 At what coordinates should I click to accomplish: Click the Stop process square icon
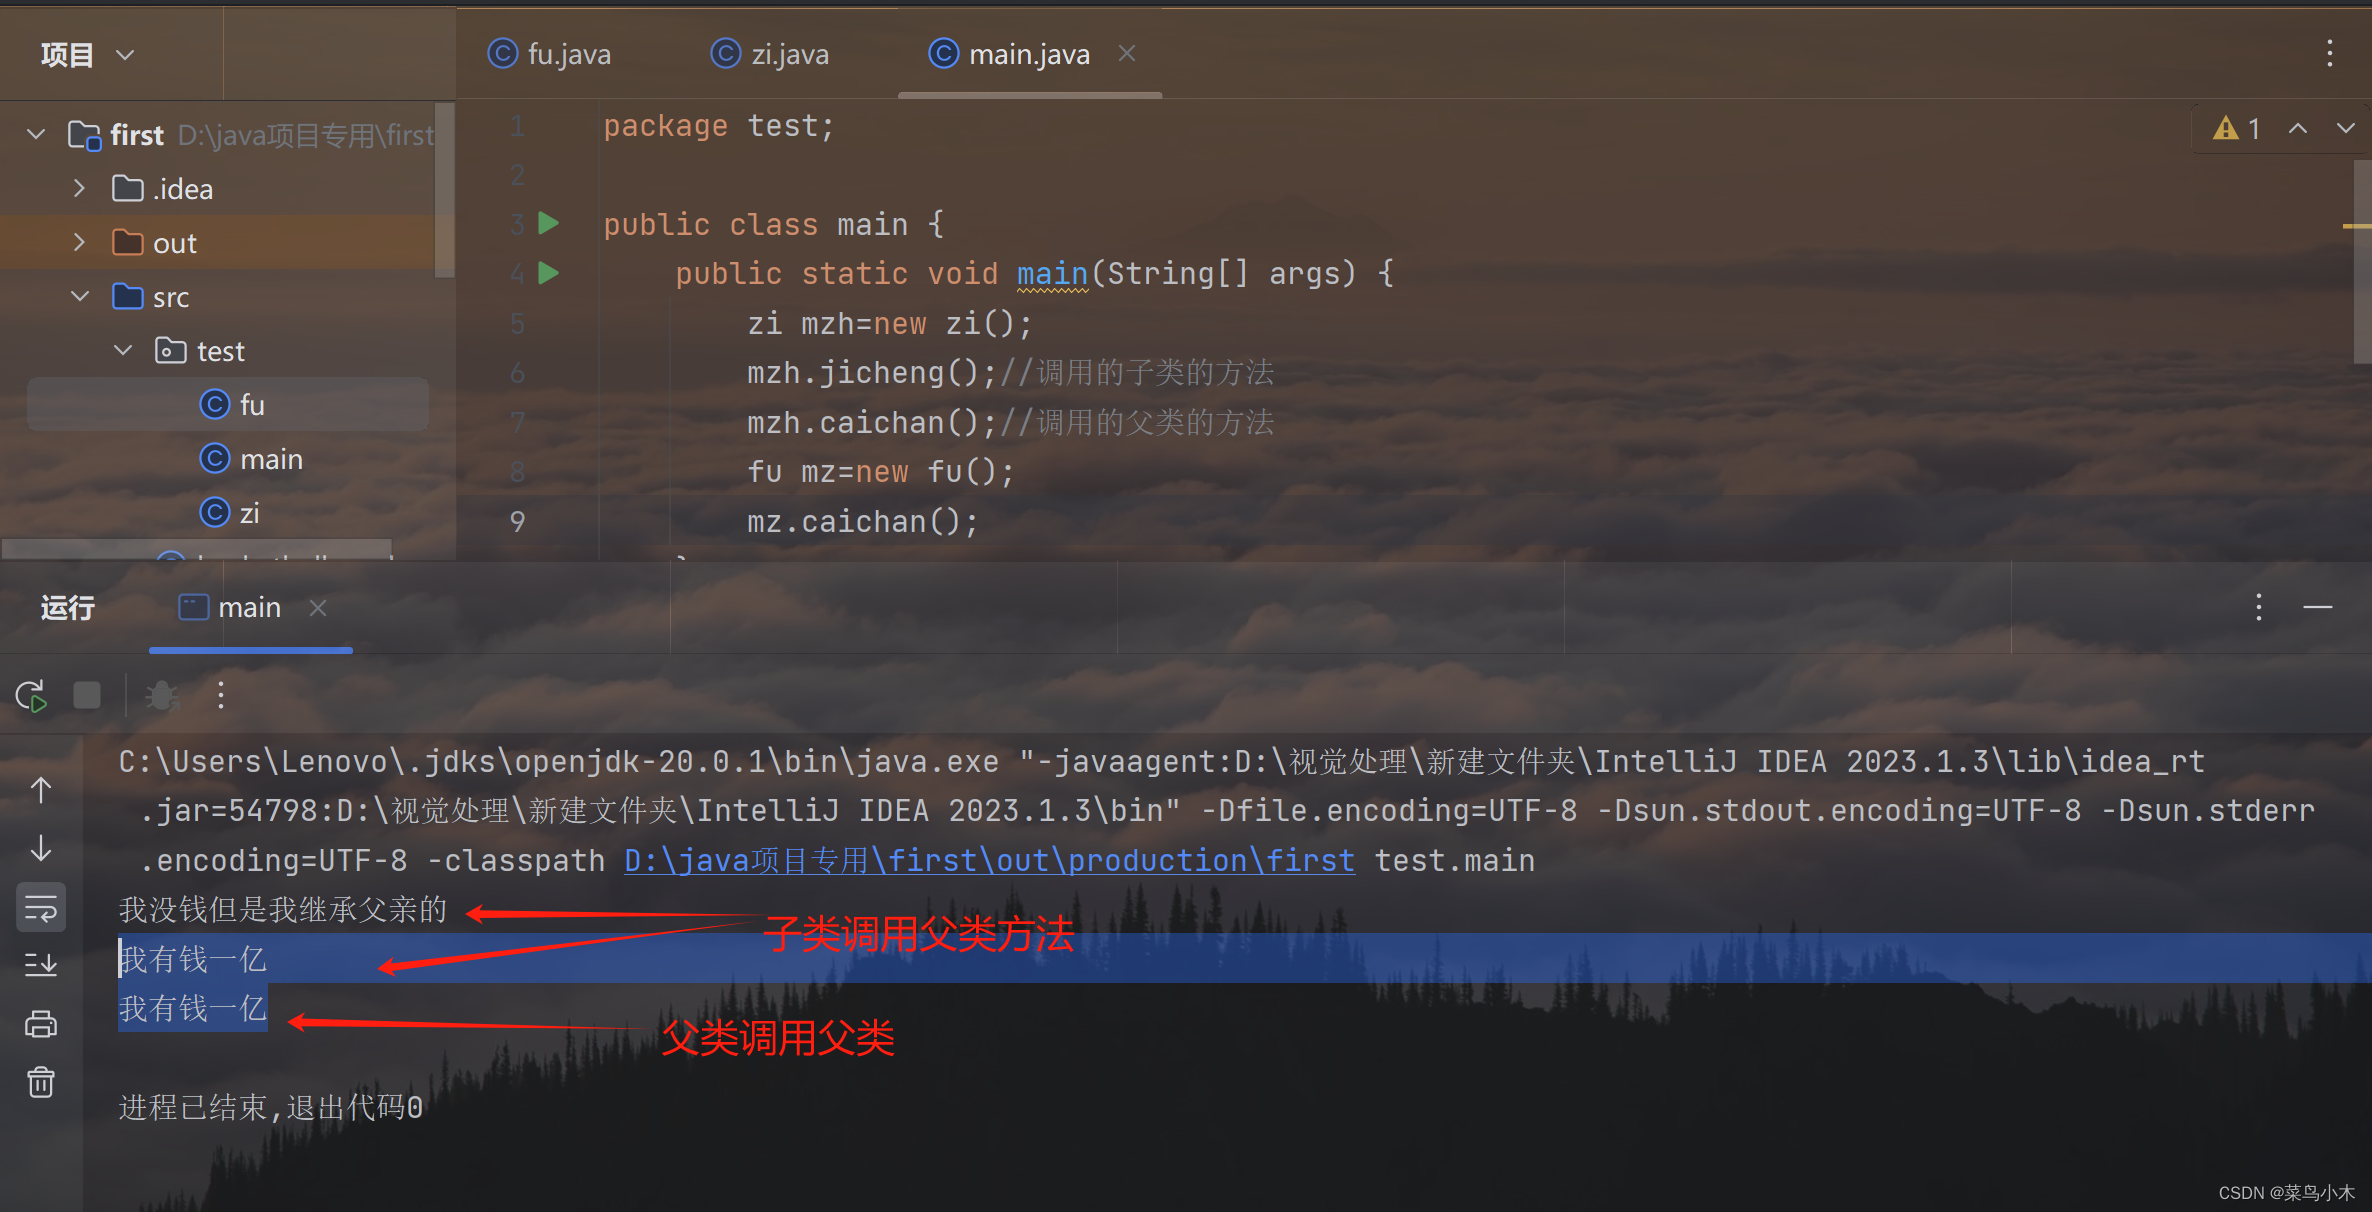[x=88, y=695]
